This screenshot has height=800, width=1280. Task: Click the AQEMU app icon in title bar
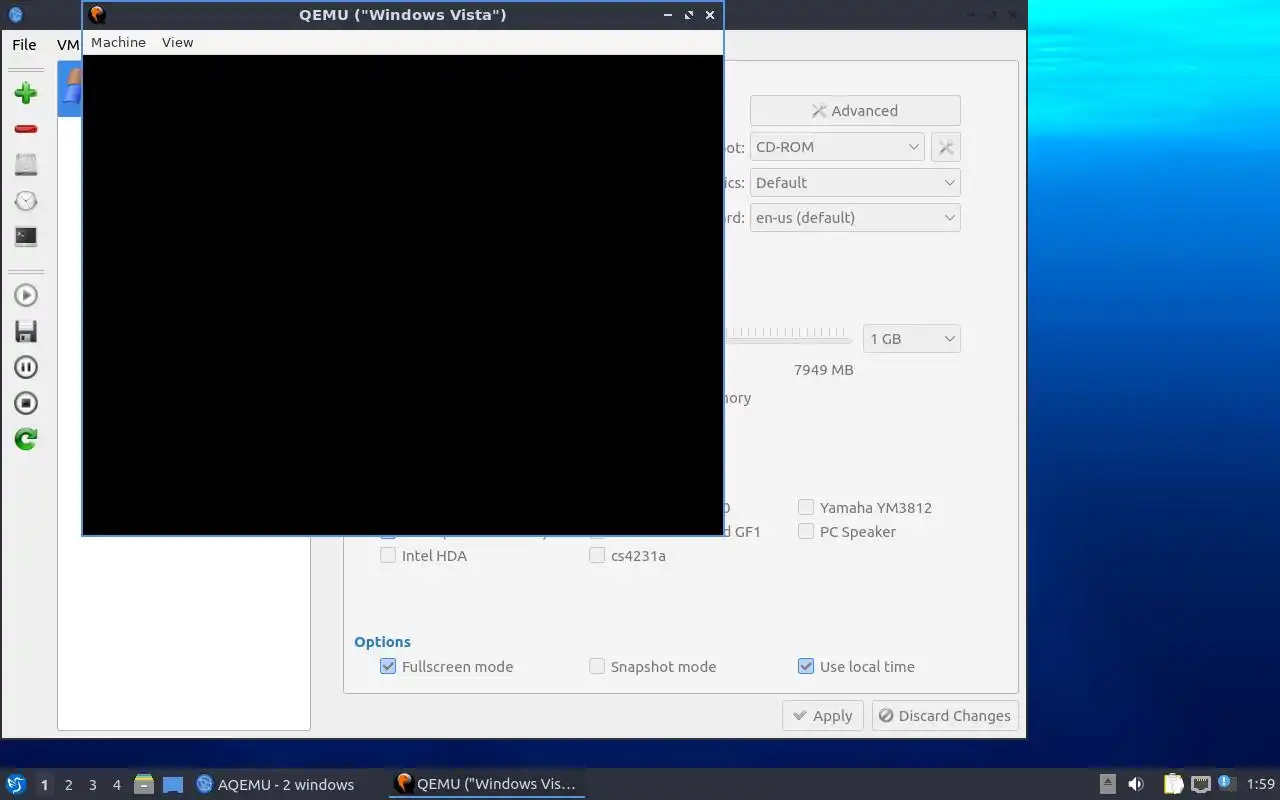pyautogui.click(x=14, y=14)
